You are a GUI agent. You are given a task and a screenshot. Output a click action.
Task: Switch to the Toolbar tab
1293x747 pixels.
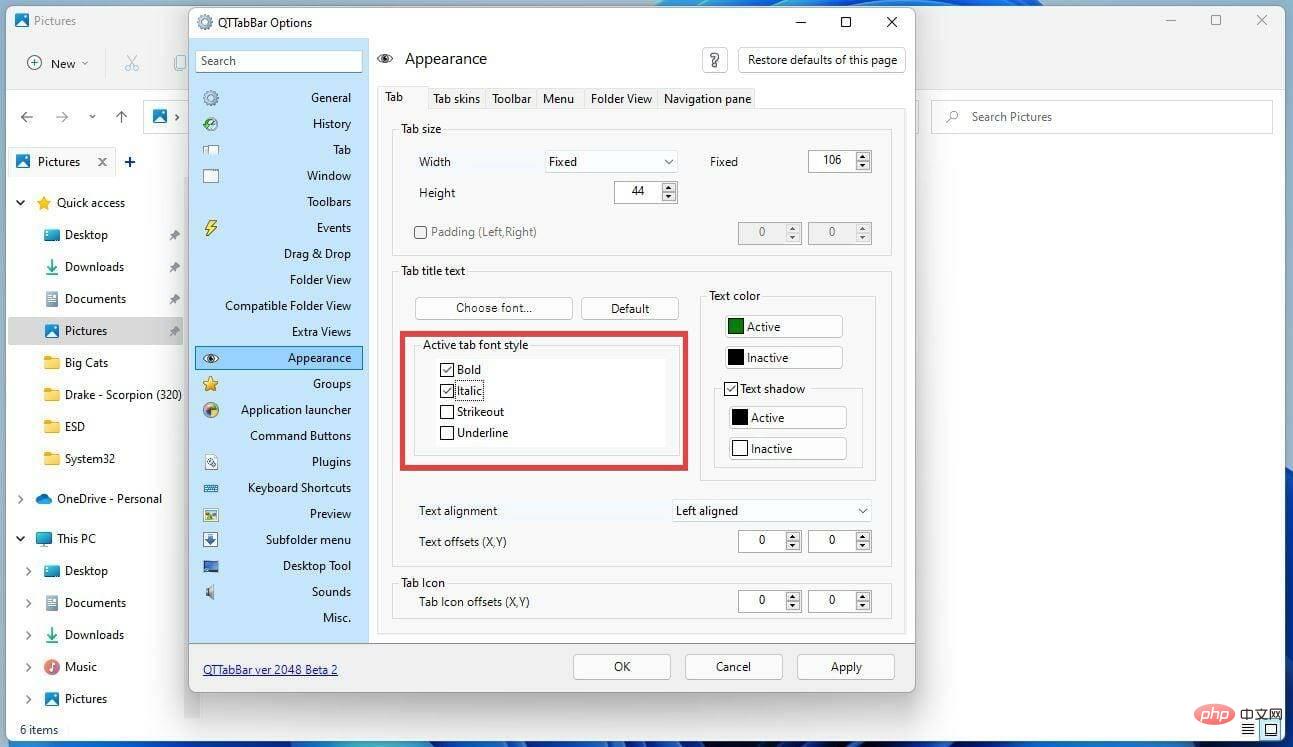click(x=511, y=99)
